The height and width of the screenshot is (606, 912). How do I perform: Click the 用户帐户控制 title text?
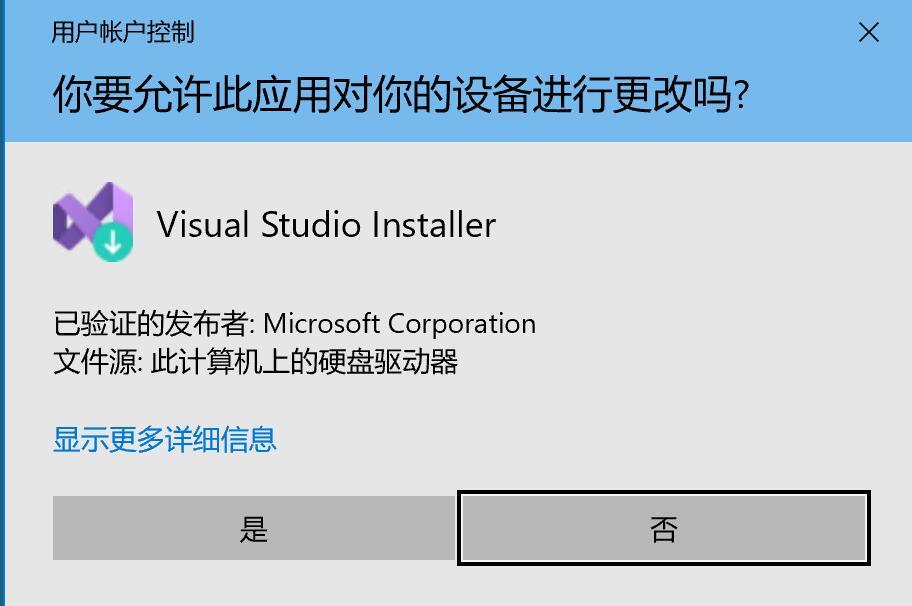[123, 32]
